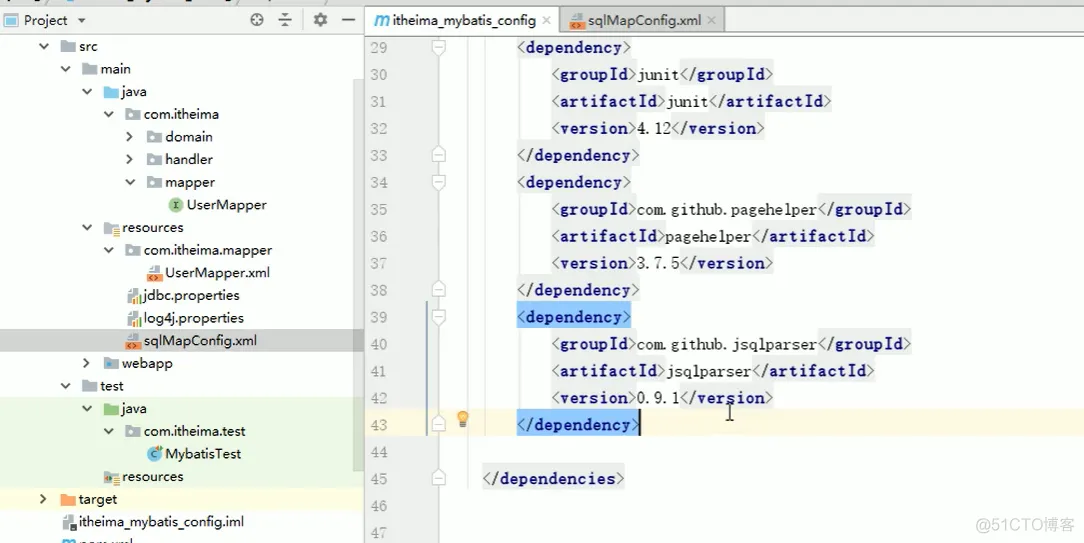
Task: Open log4j.properties file
Action: click(x=194, y=318)
